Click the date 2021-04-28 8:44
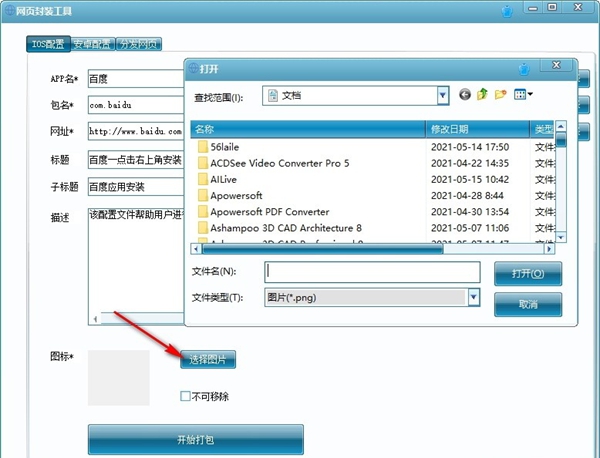Image resolution: width=600 pixels, height=458 pixels. (467, 196)
